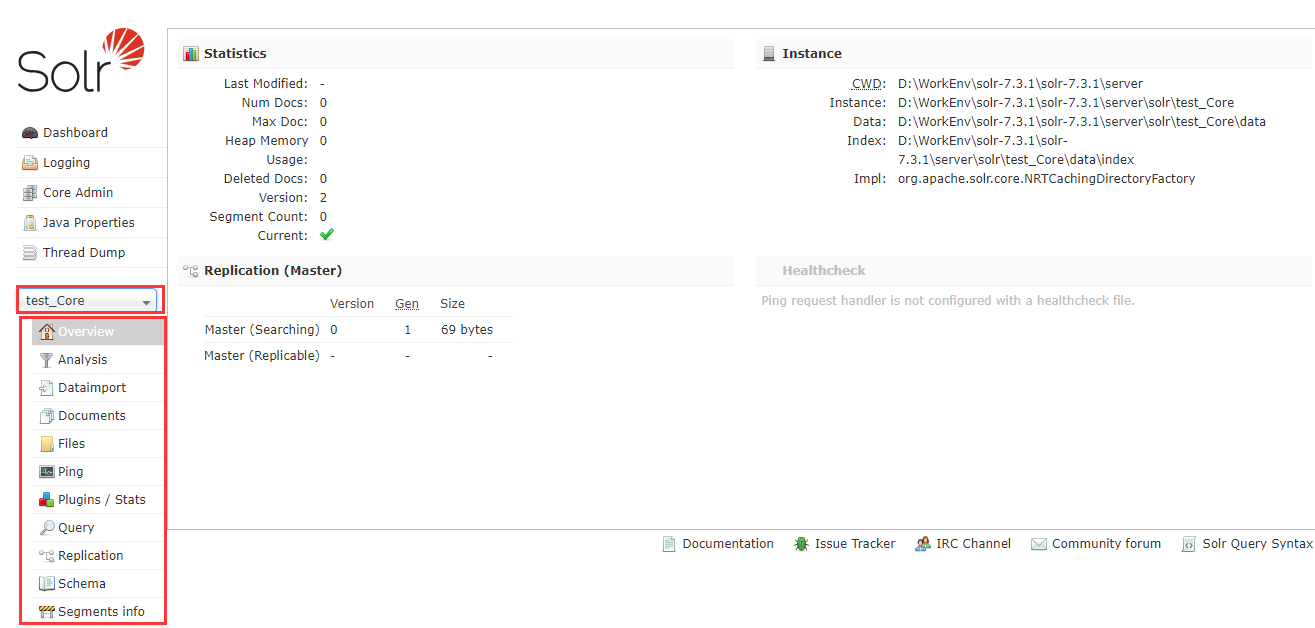The width and height of the screenshot is (1315, 628).
Task: Click the Gen column header
Action: pyautogui.click(x=407, y=304)
